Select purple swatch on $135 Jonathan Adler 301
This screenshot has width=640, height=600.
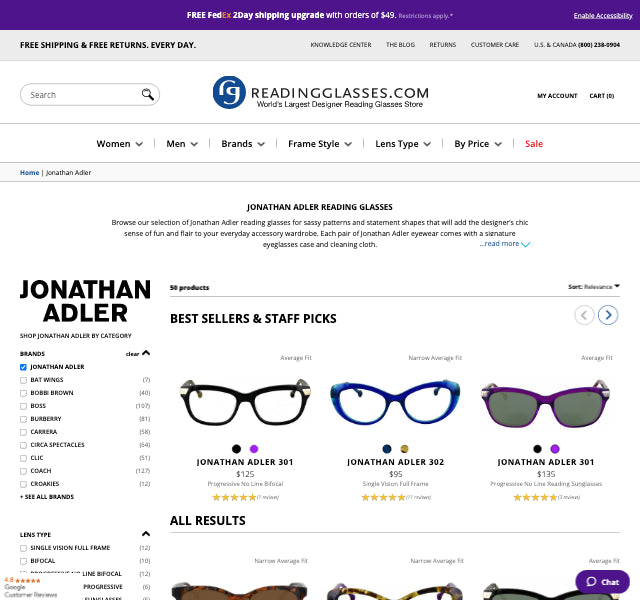click(555, 449)
